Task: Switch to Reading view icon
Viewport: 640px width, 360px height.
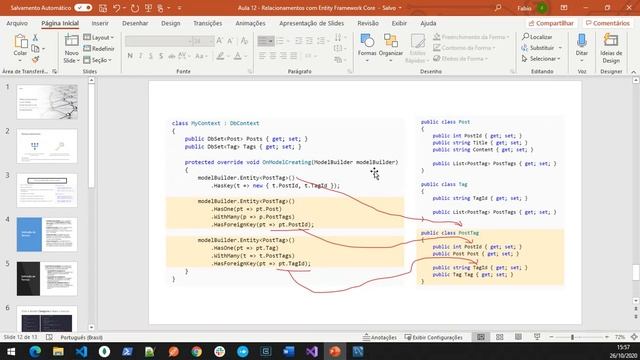Action: (518, 337)
